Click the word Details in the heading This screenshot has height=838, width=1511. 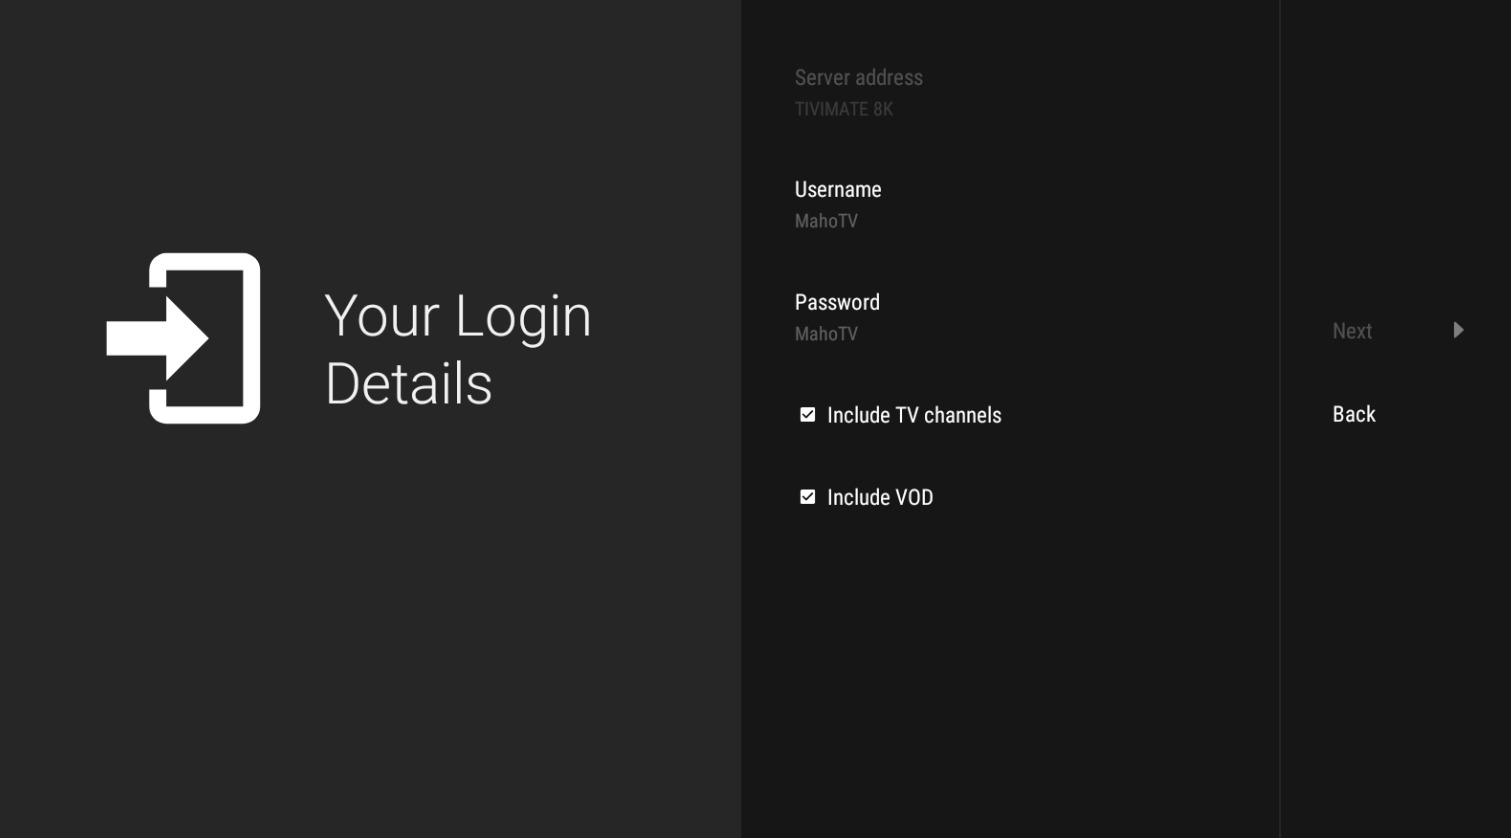click(x=408, y=383)
